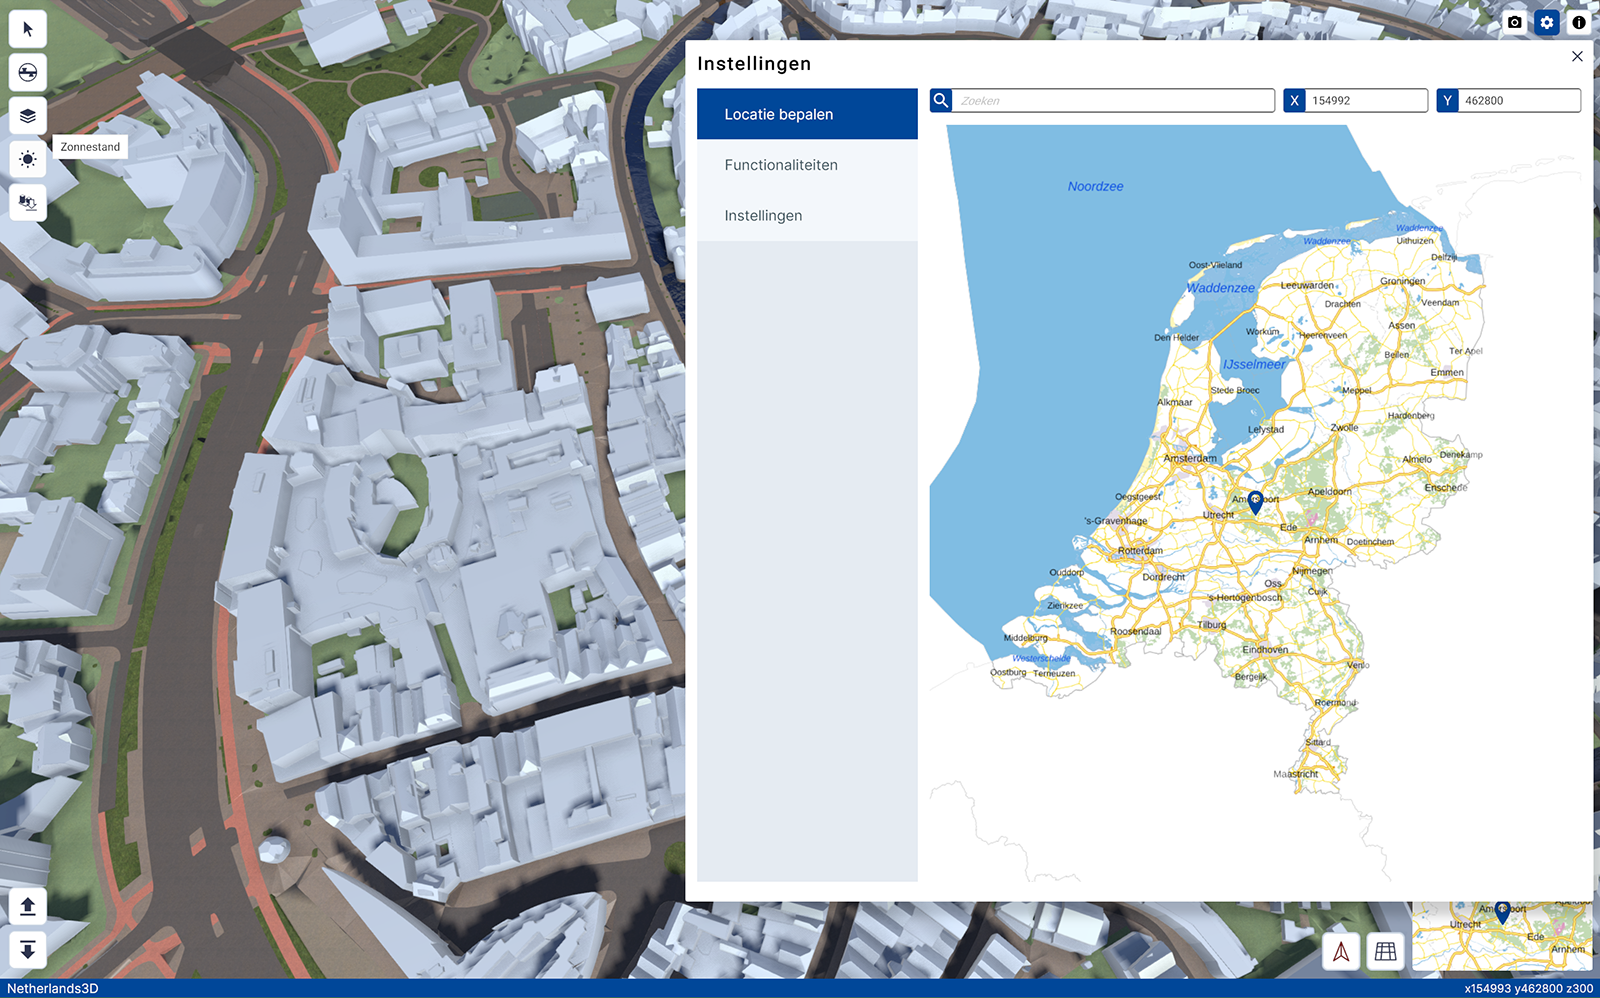Click Enschede on the map
The height and width of the screenshot is (998, 1600).
(x=1446, y=487)
